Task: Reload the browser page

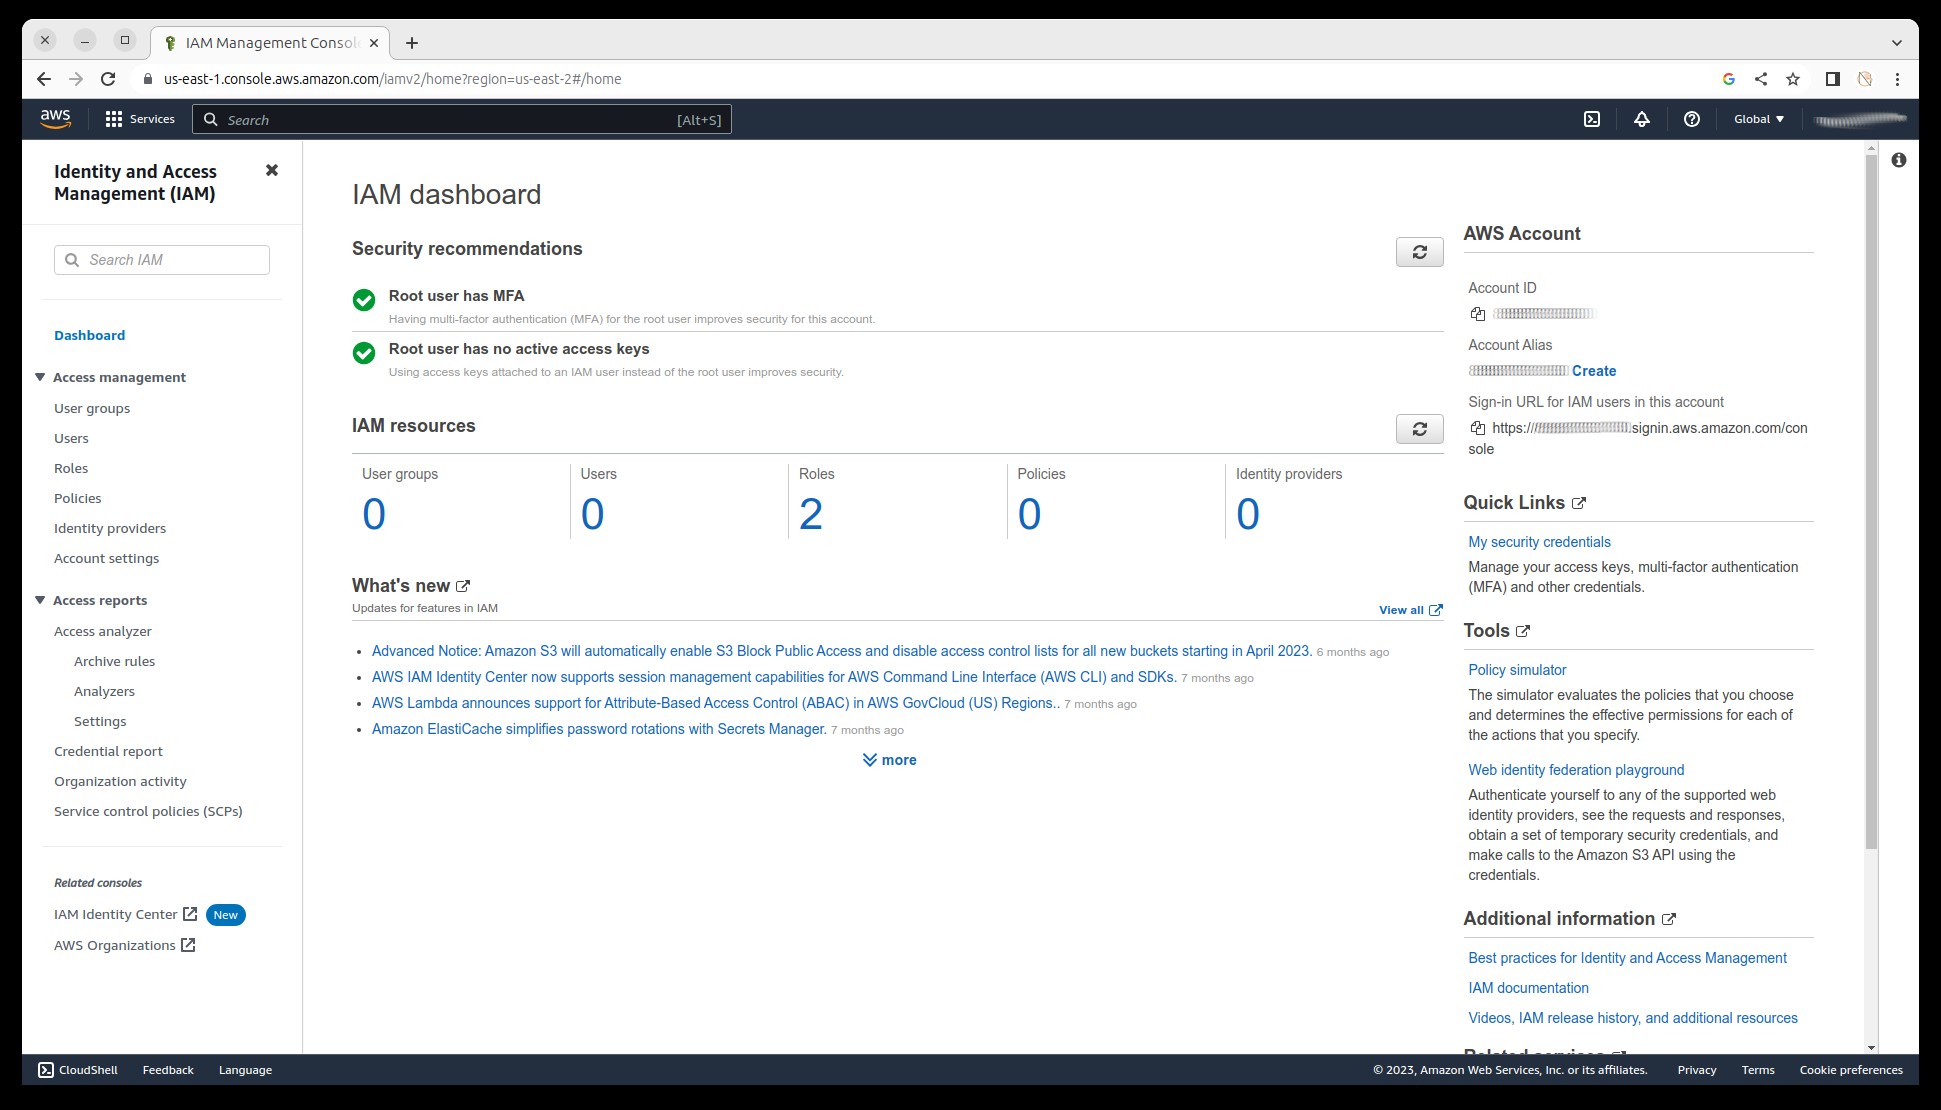Action: point(108,79)
